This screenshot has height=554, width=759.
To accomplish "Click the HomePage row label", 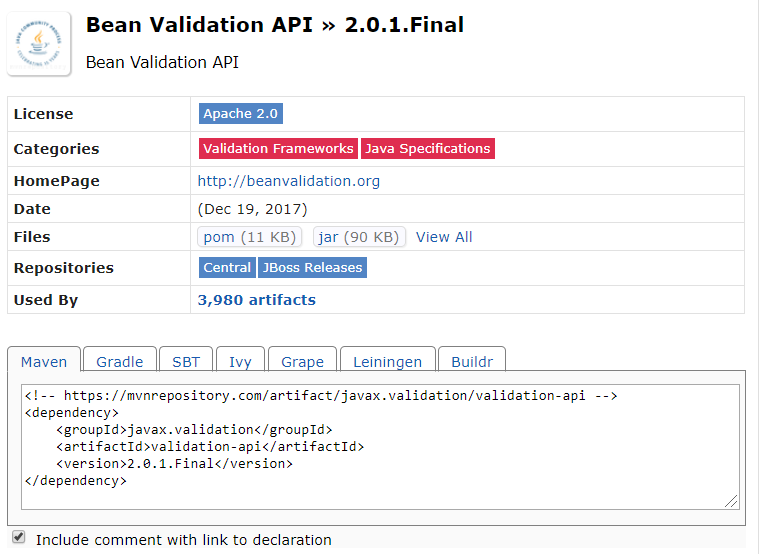I will pyautogui.click(x=57, y=181).
